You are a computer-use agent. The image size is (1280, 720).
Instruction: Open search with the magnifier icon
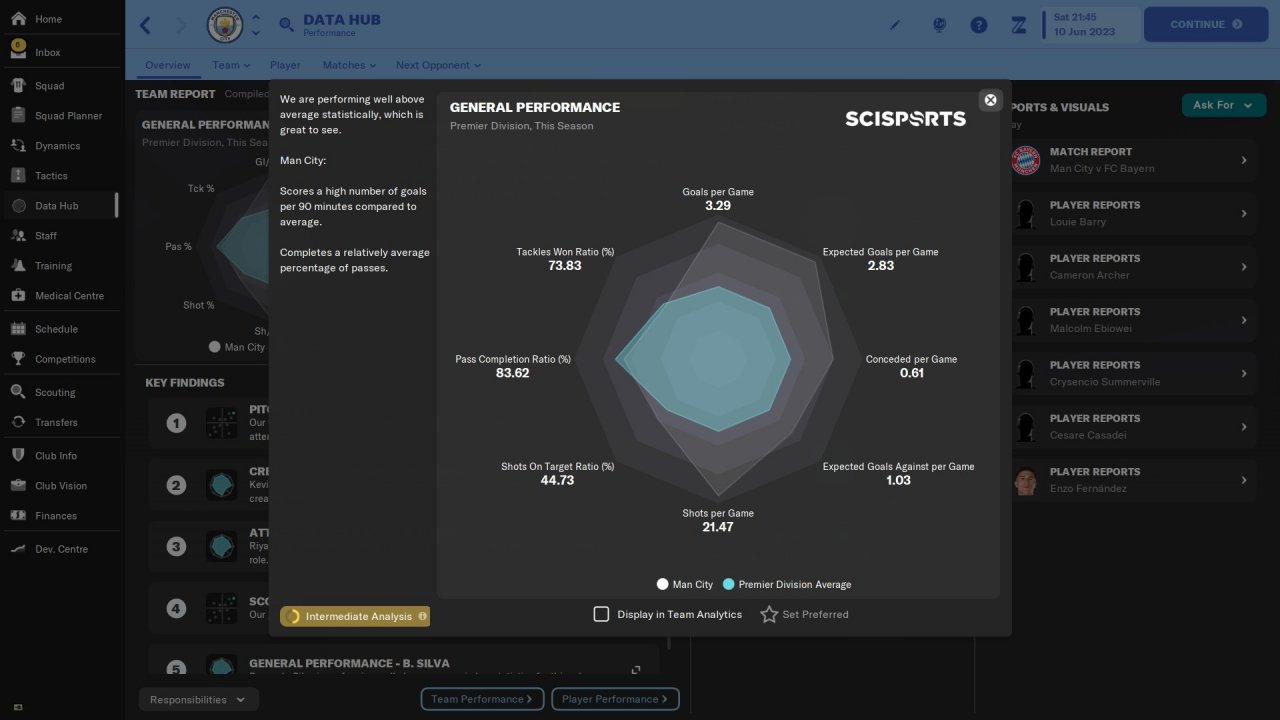pos(287,25)
